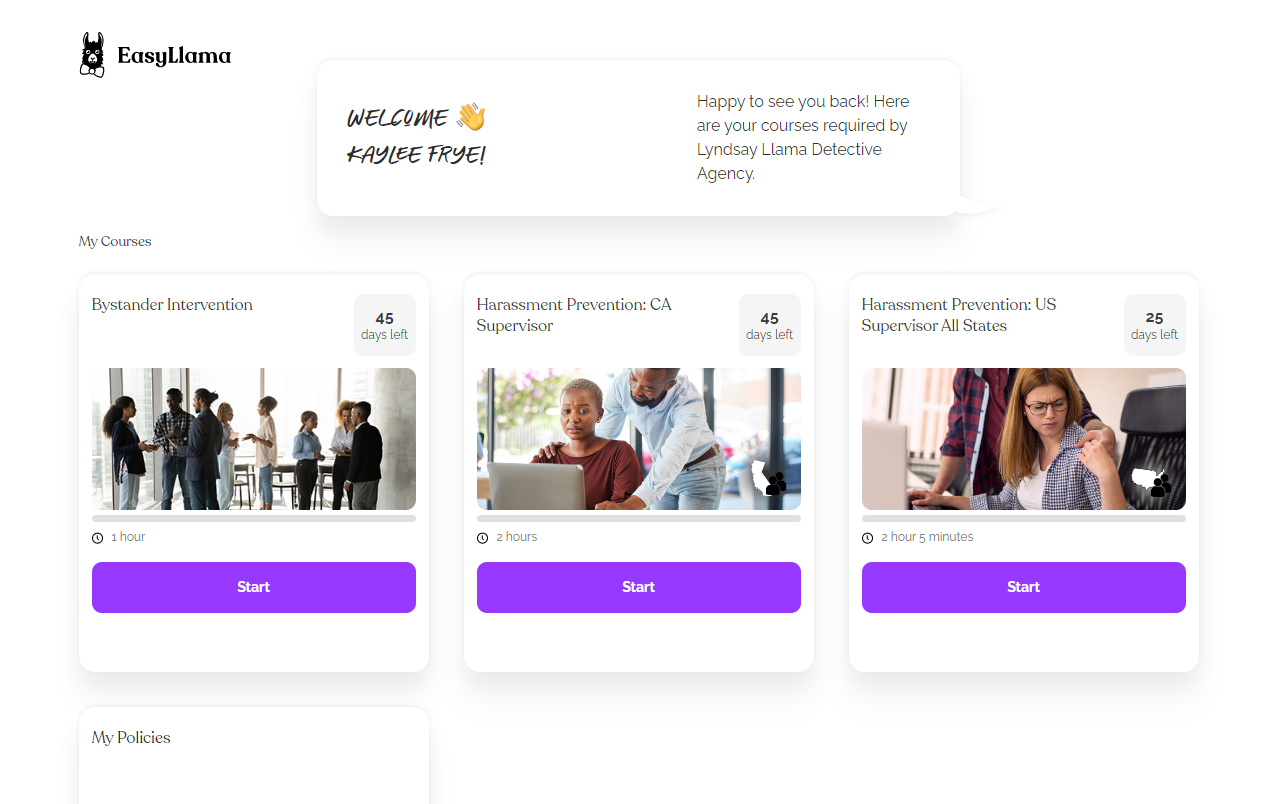Click California state badge on CA Supervisor image

[769, 477]
